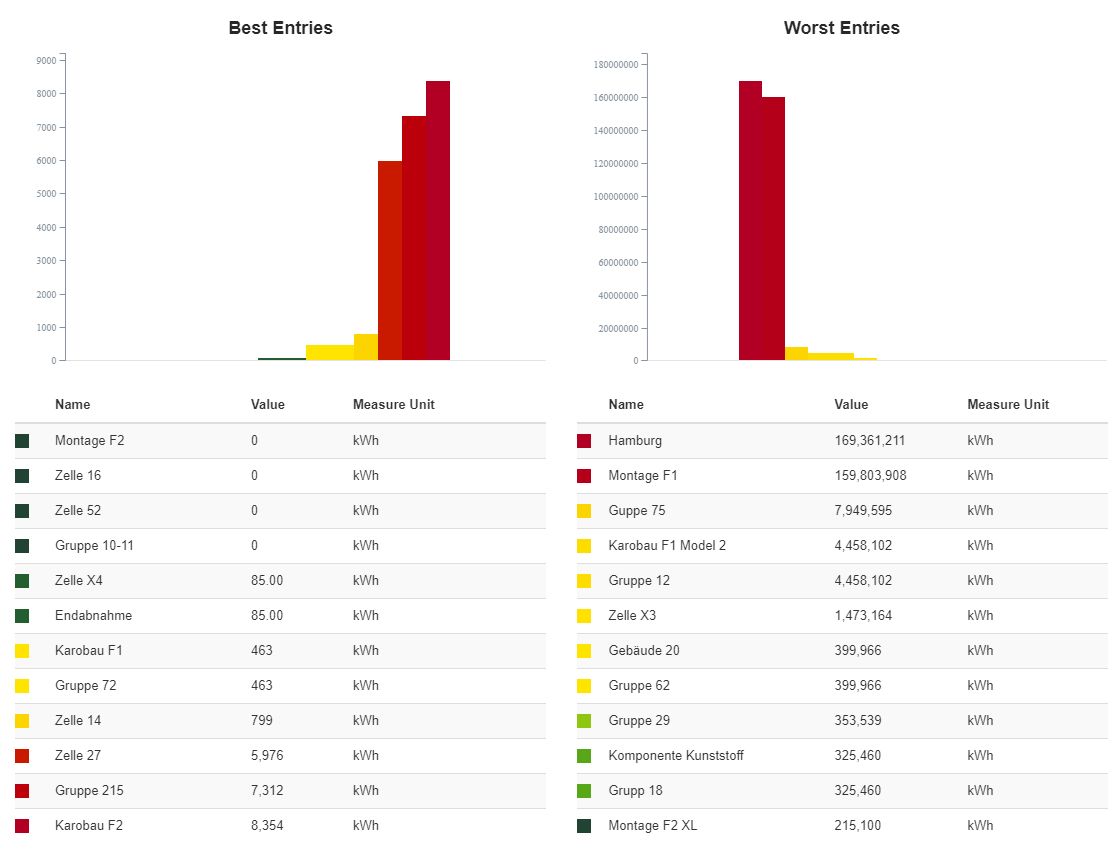Click the tallest bar in Worst Entries chart
Screen dimensions: 1120x862
pyautogui.click(x=750, y=220)
